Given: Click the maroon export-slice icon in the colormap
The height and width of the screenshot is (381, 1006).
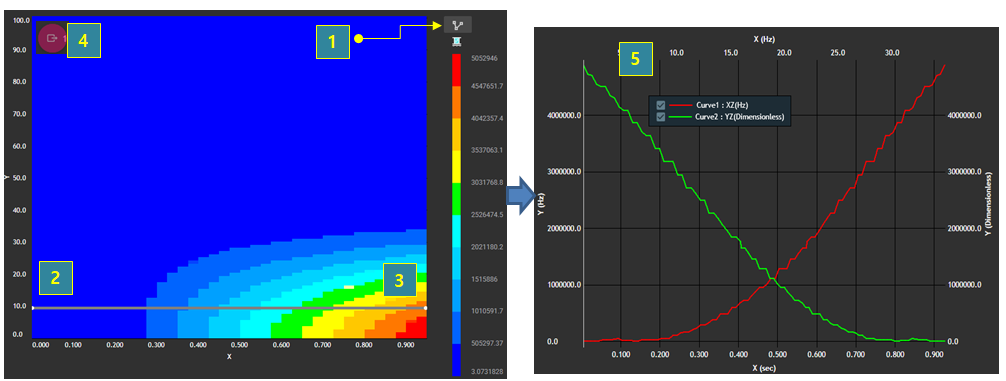Looking at the screenshot, I should (x=52, y=38).
